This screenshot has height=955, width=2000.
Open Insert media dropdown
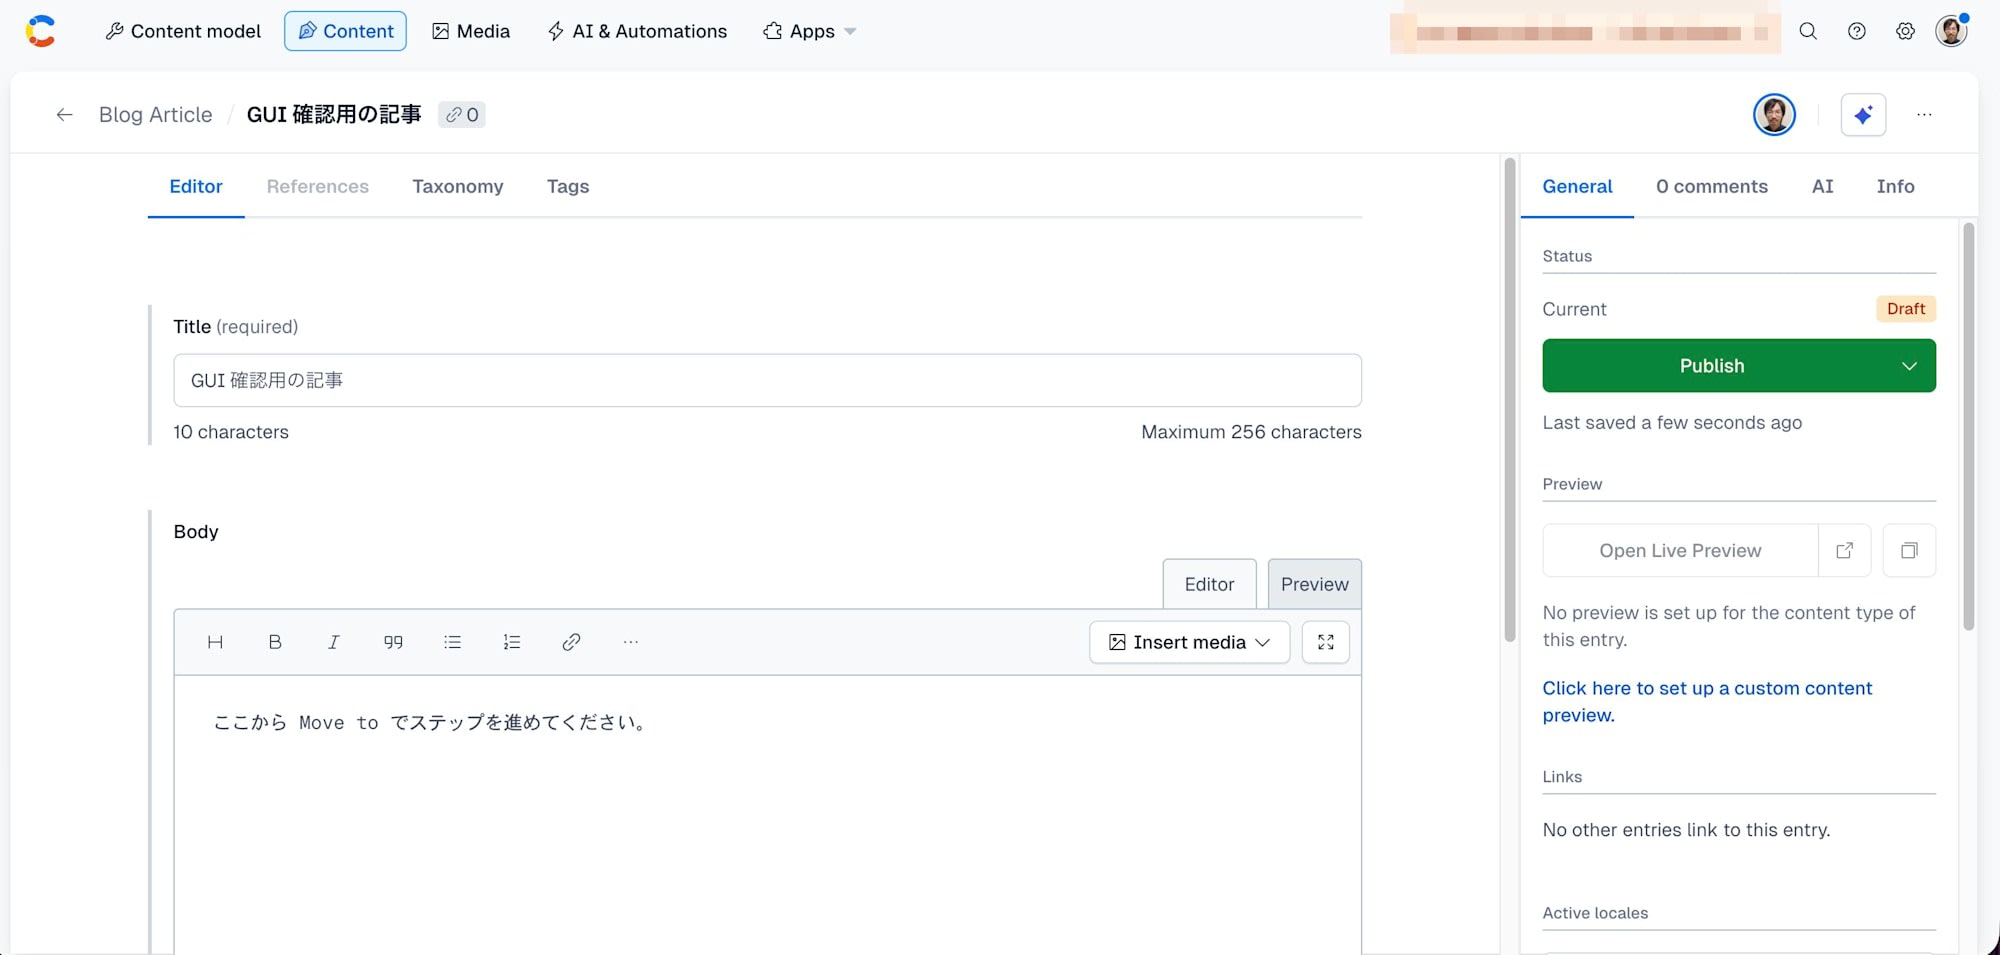1189,642
